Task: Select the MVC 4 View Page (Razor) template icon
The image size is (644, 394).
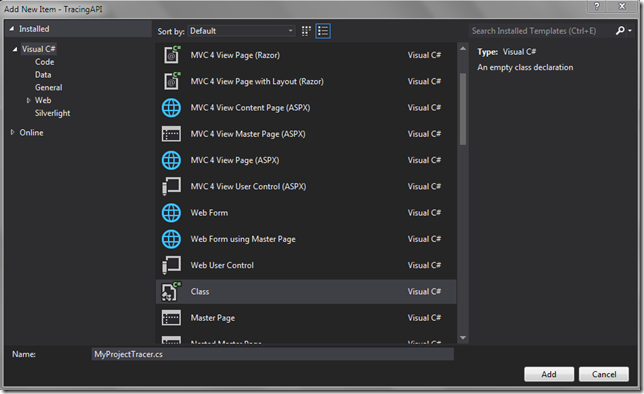Action: 172,55
